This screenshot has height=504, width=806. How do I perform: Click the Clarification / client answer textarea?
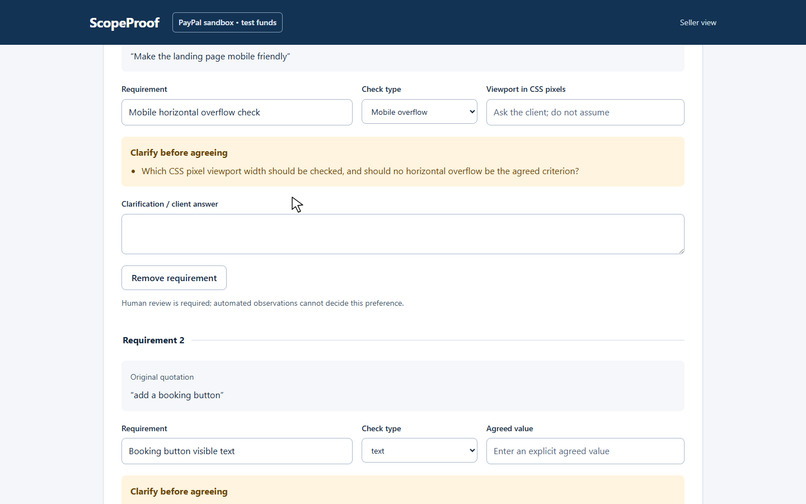coord(403,234)
